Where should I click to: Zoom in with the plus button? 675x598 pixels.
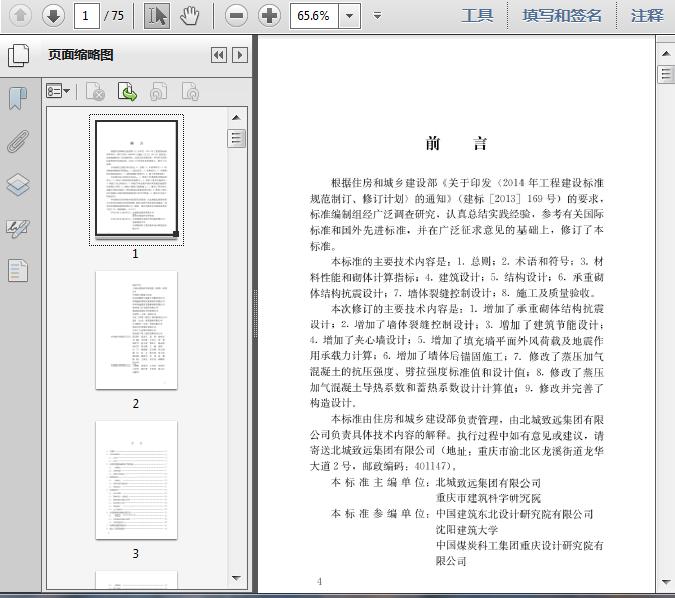click(x=269, y=15)
